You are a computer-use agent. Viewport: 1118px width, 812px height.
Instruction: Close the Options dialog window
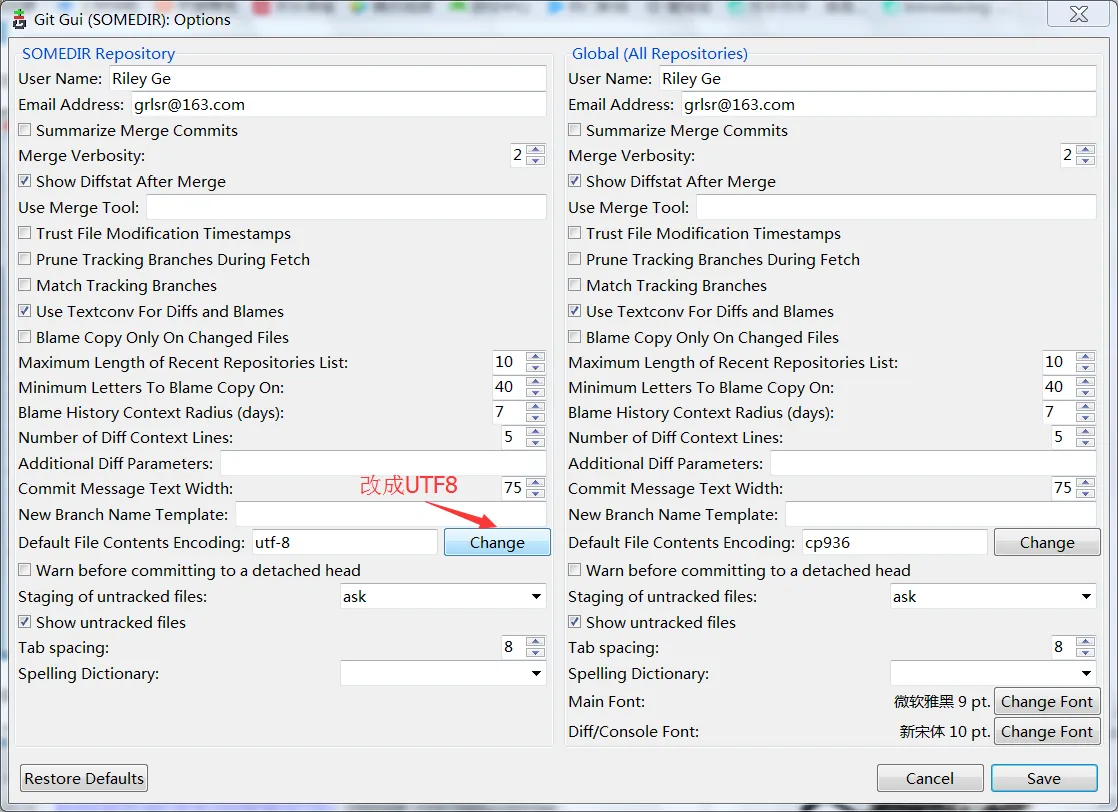[x=1079, y=14]
